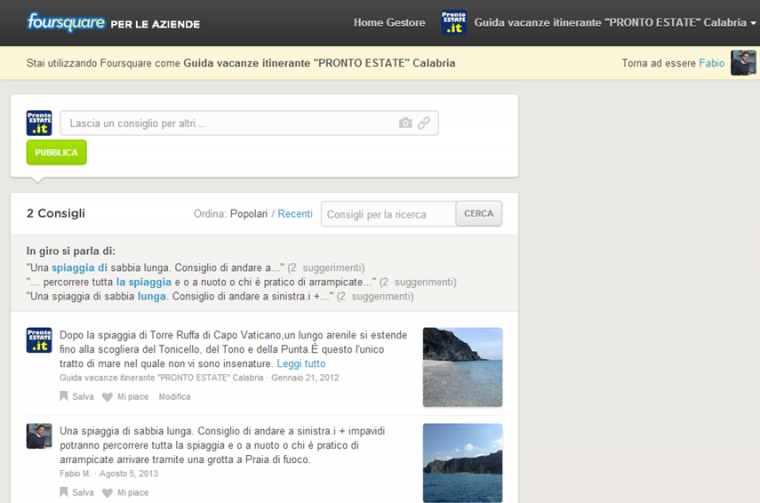Open the Praia di fuoco cliff photo thumbnail
Screen dimensions: 760x503
[462, 463]
